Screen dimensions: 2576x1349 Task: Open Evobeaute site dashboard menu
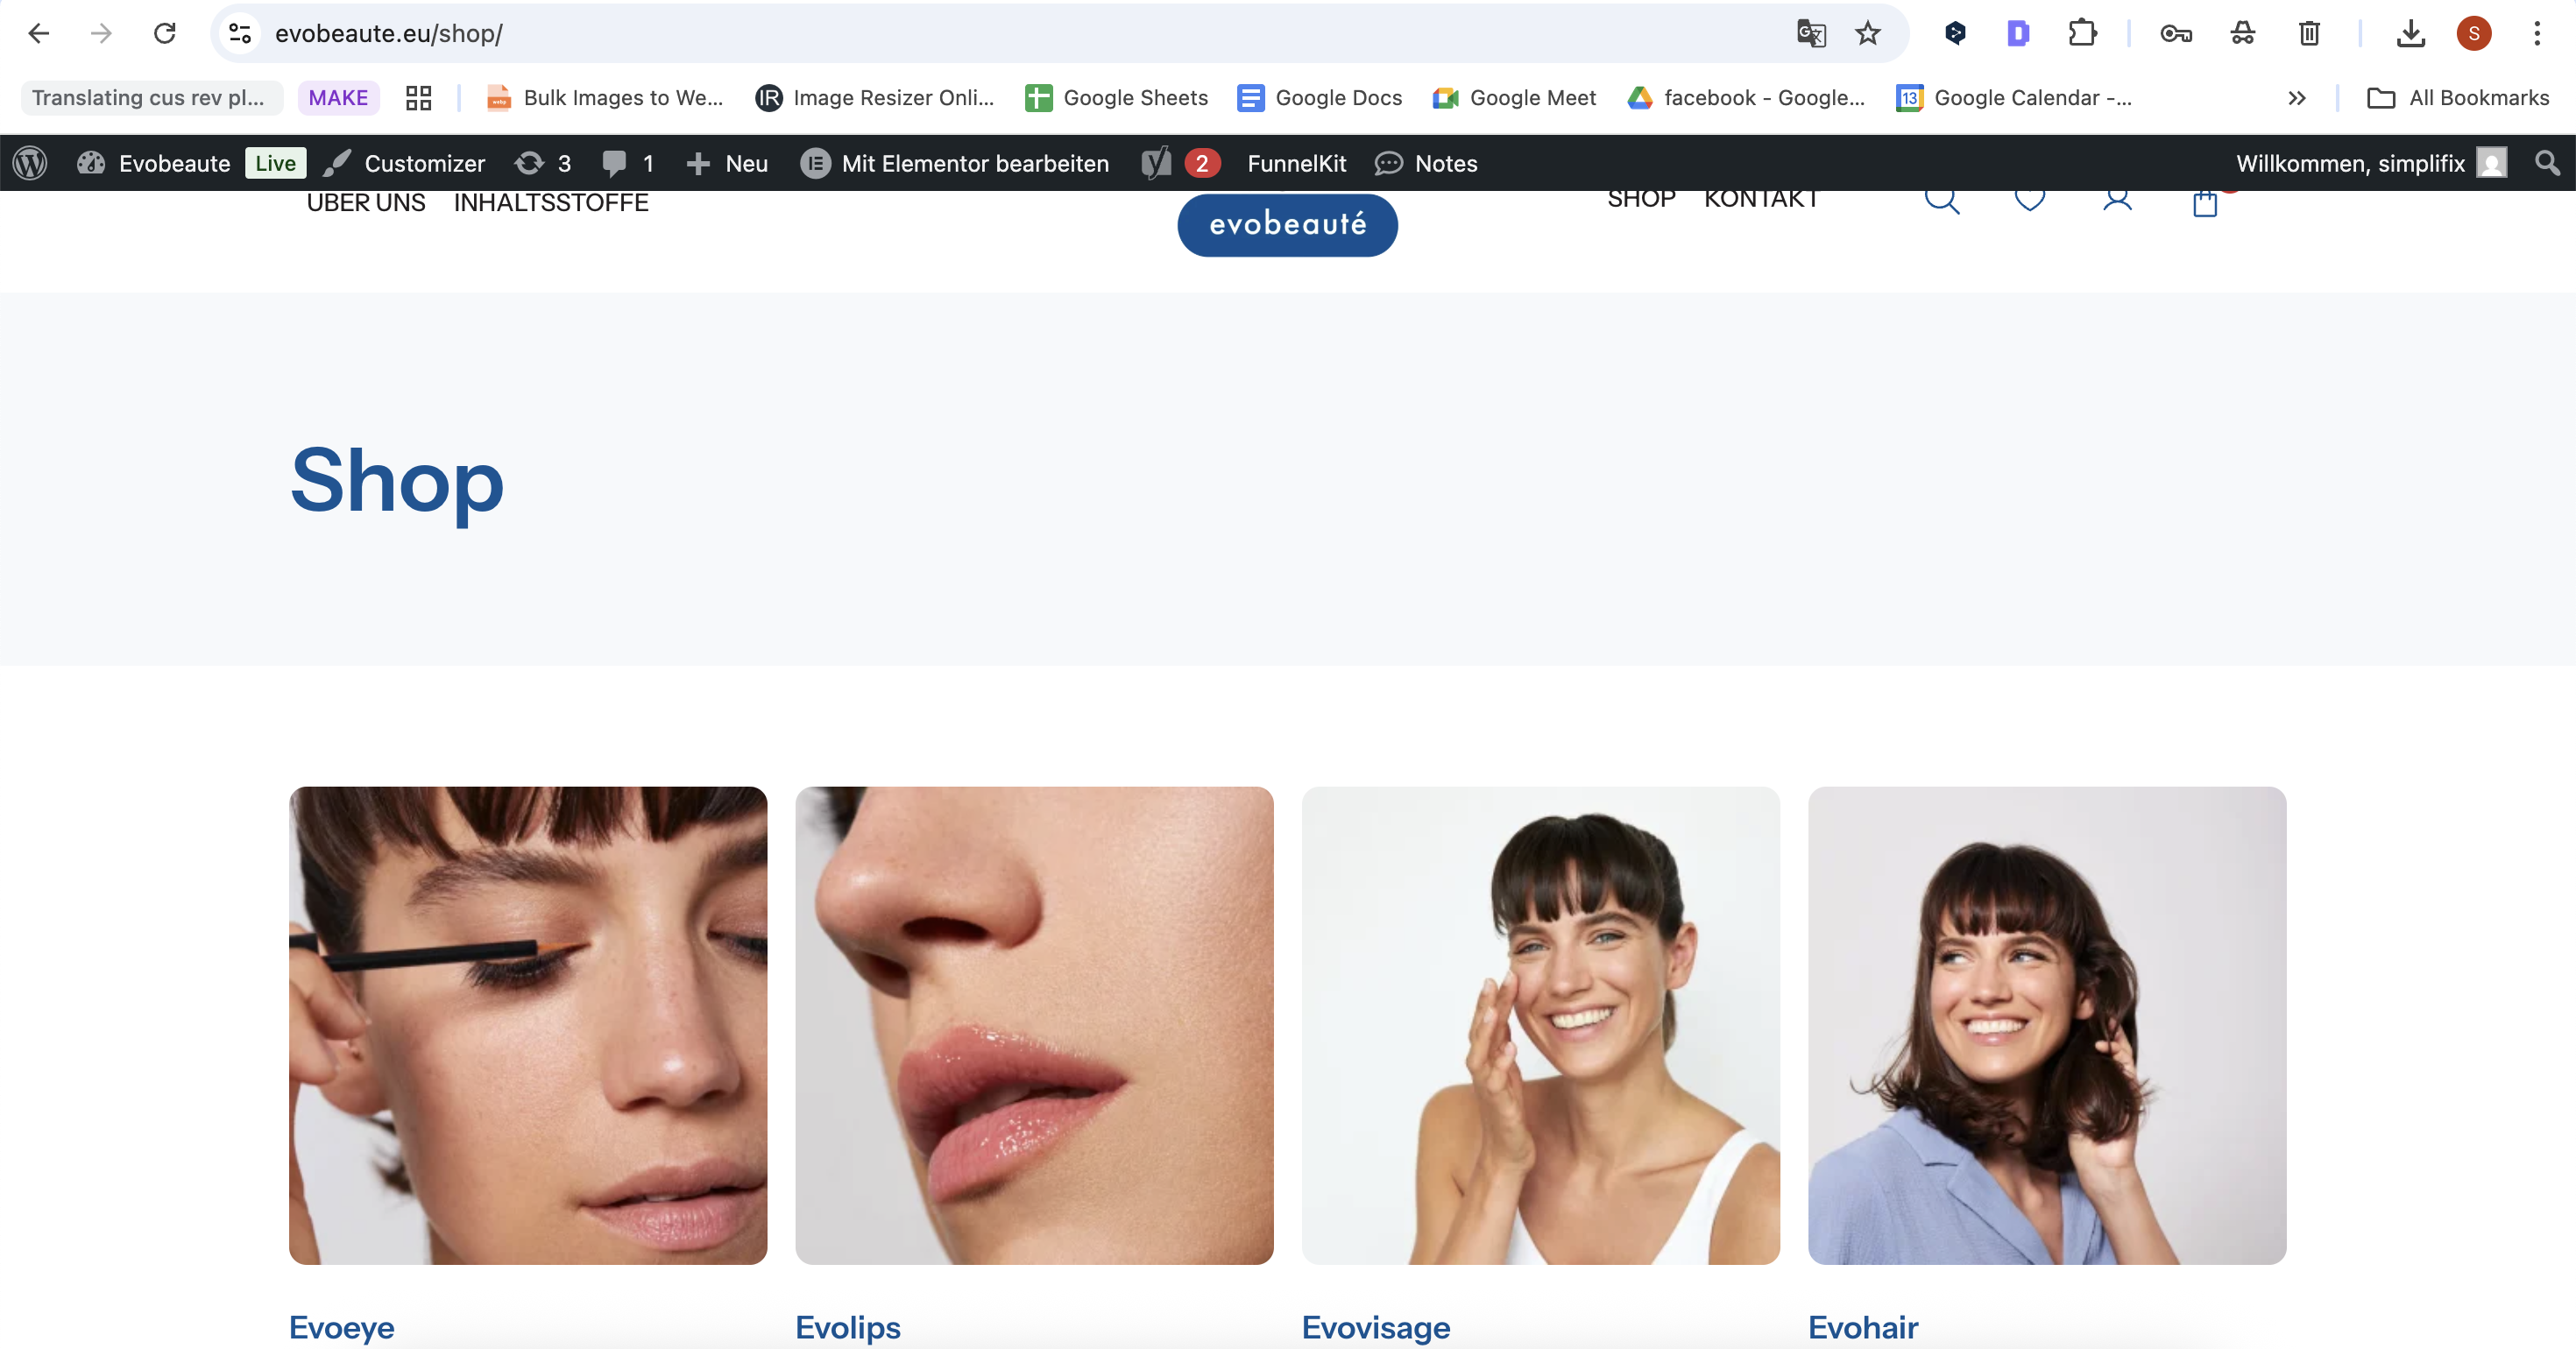click(154, 163)
